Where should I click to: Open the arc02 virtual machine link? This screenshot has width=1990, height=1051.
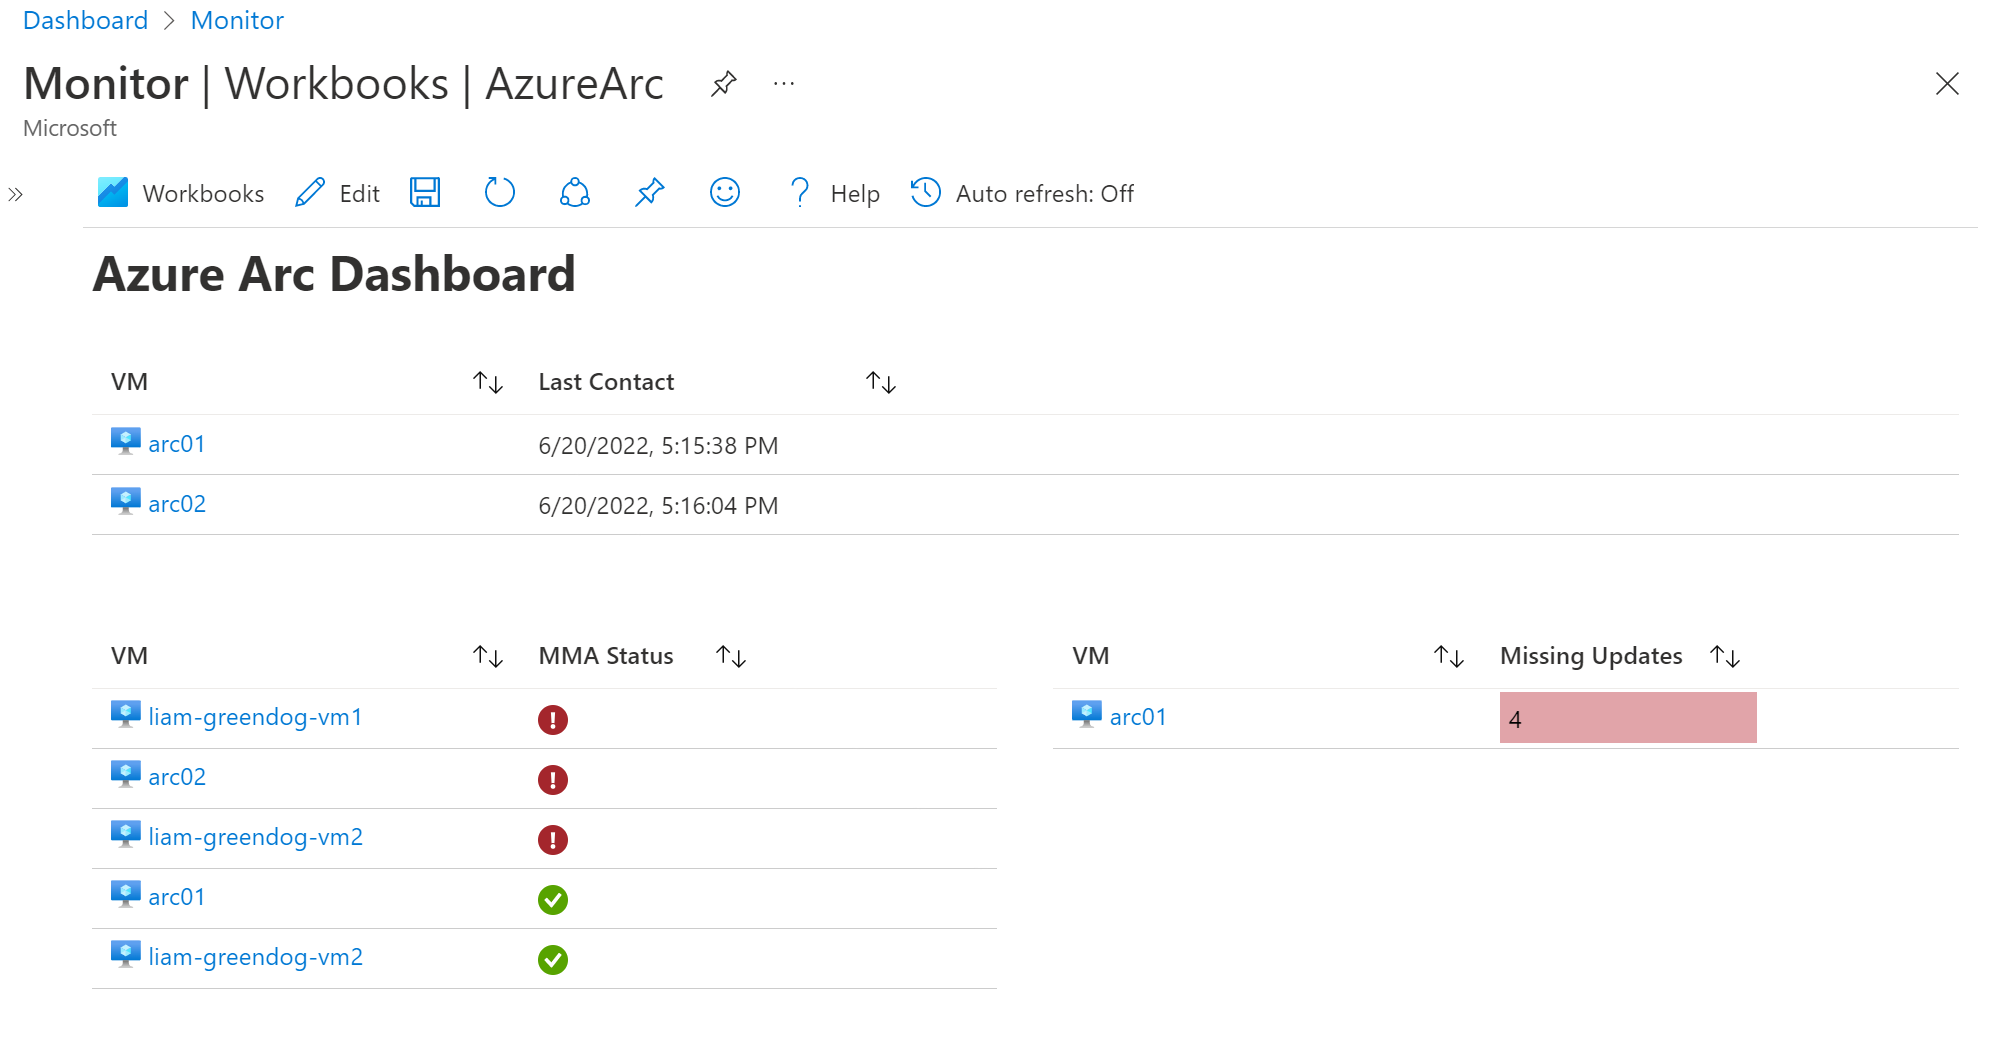[x=178, y=504]
